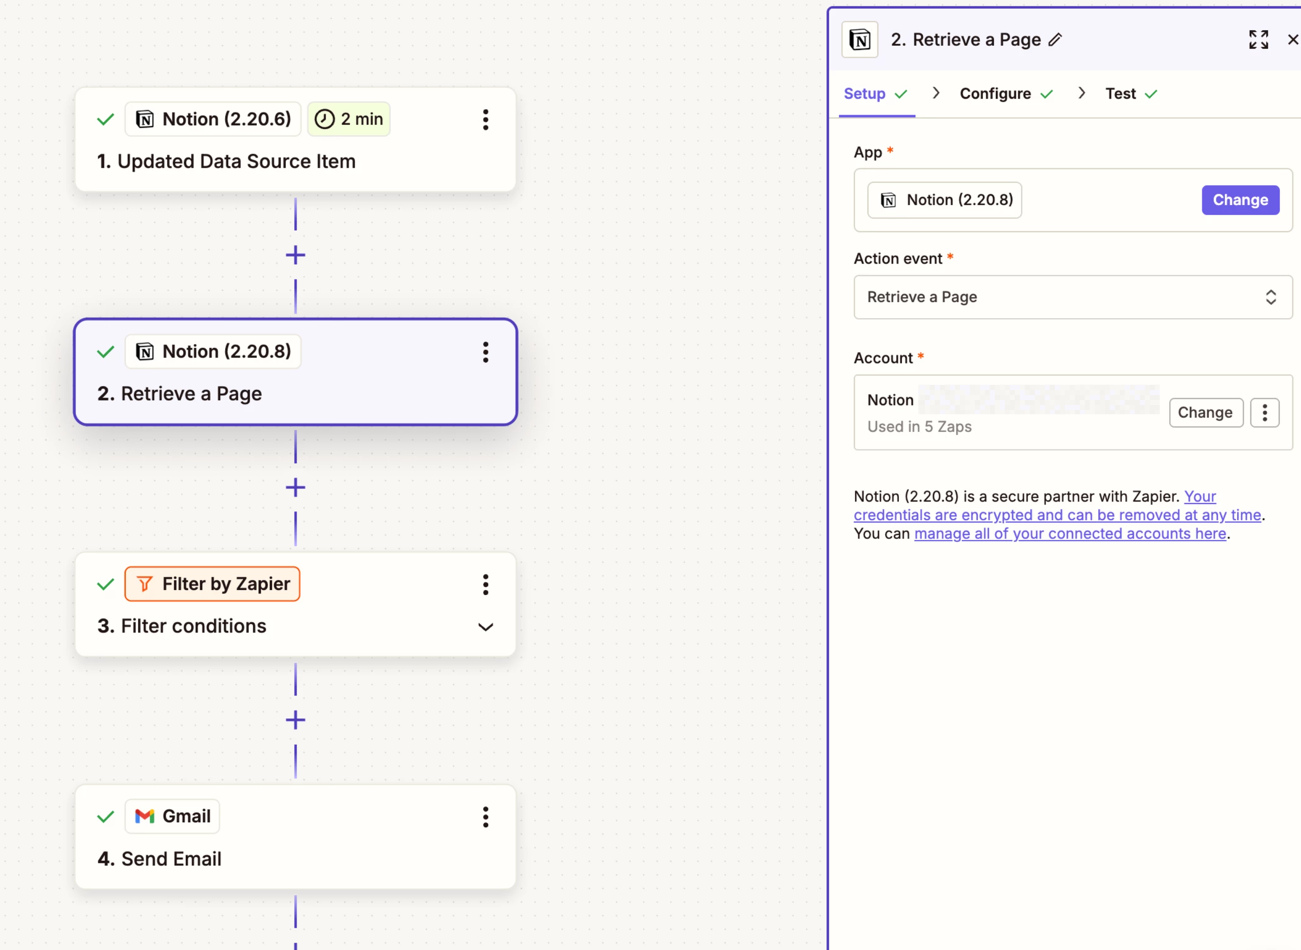This screenshot has height=950, width=1301.
Task: Click the pencil icon to rename the step
Action: 1055,40
